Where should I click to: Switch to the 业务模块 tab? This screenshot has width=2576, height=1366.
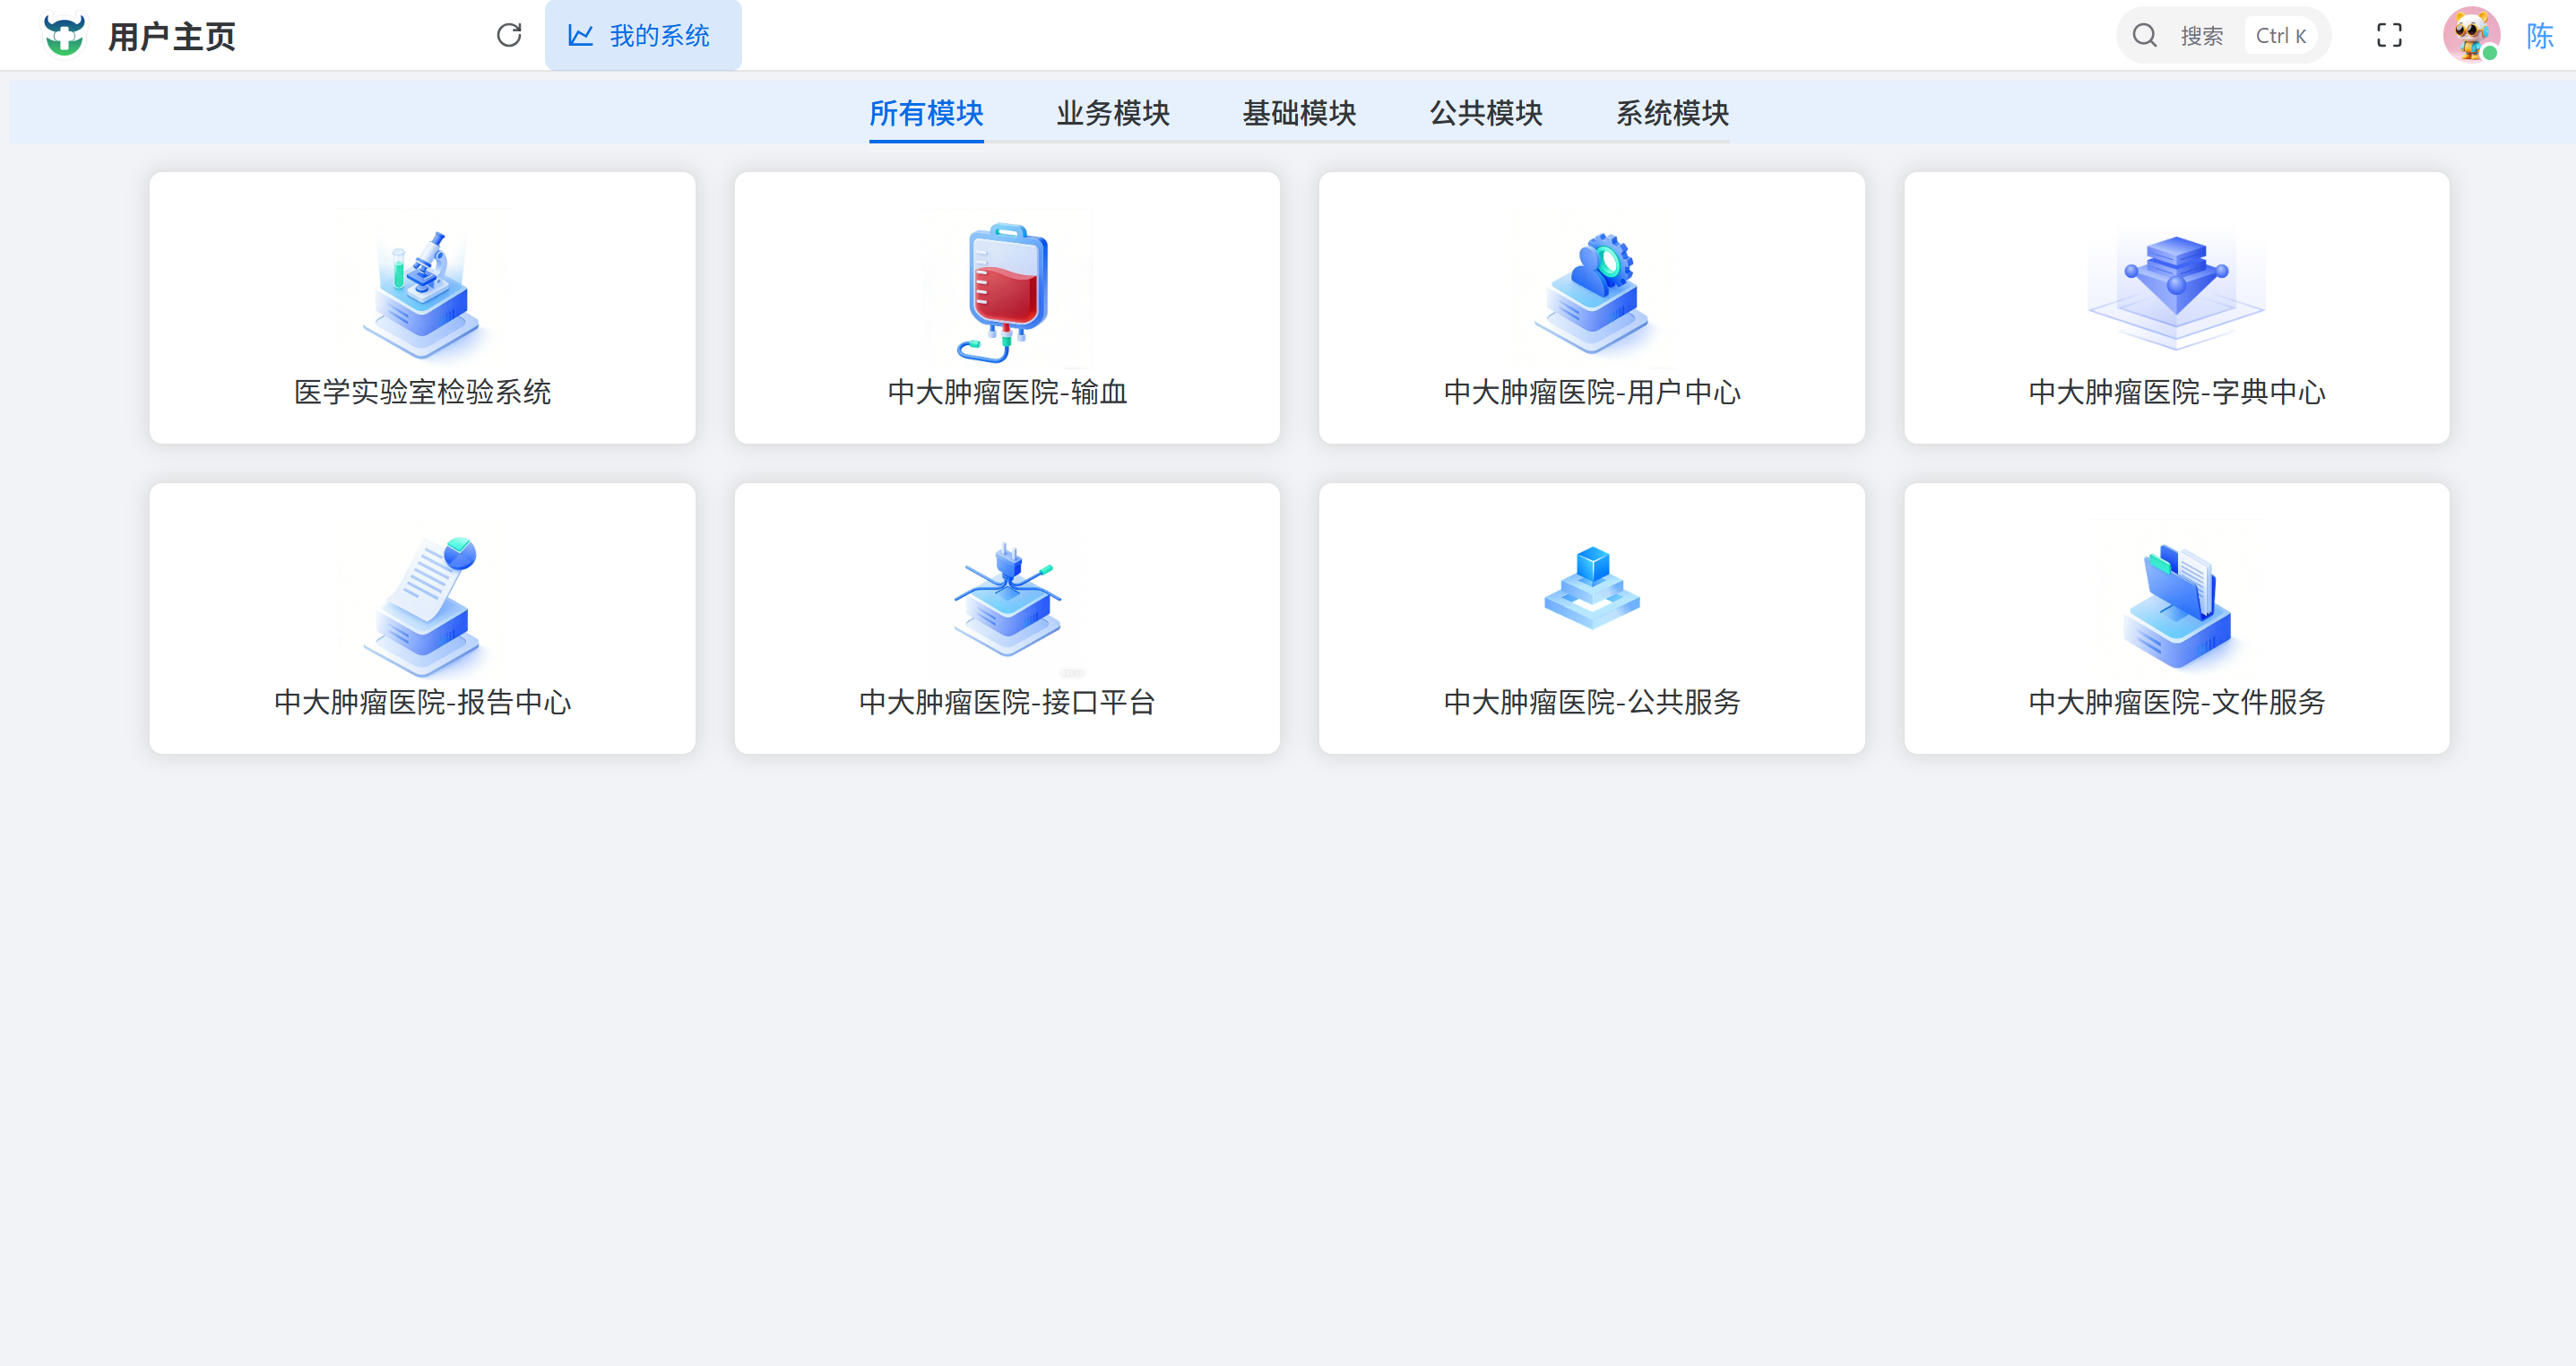(1113, 113)
